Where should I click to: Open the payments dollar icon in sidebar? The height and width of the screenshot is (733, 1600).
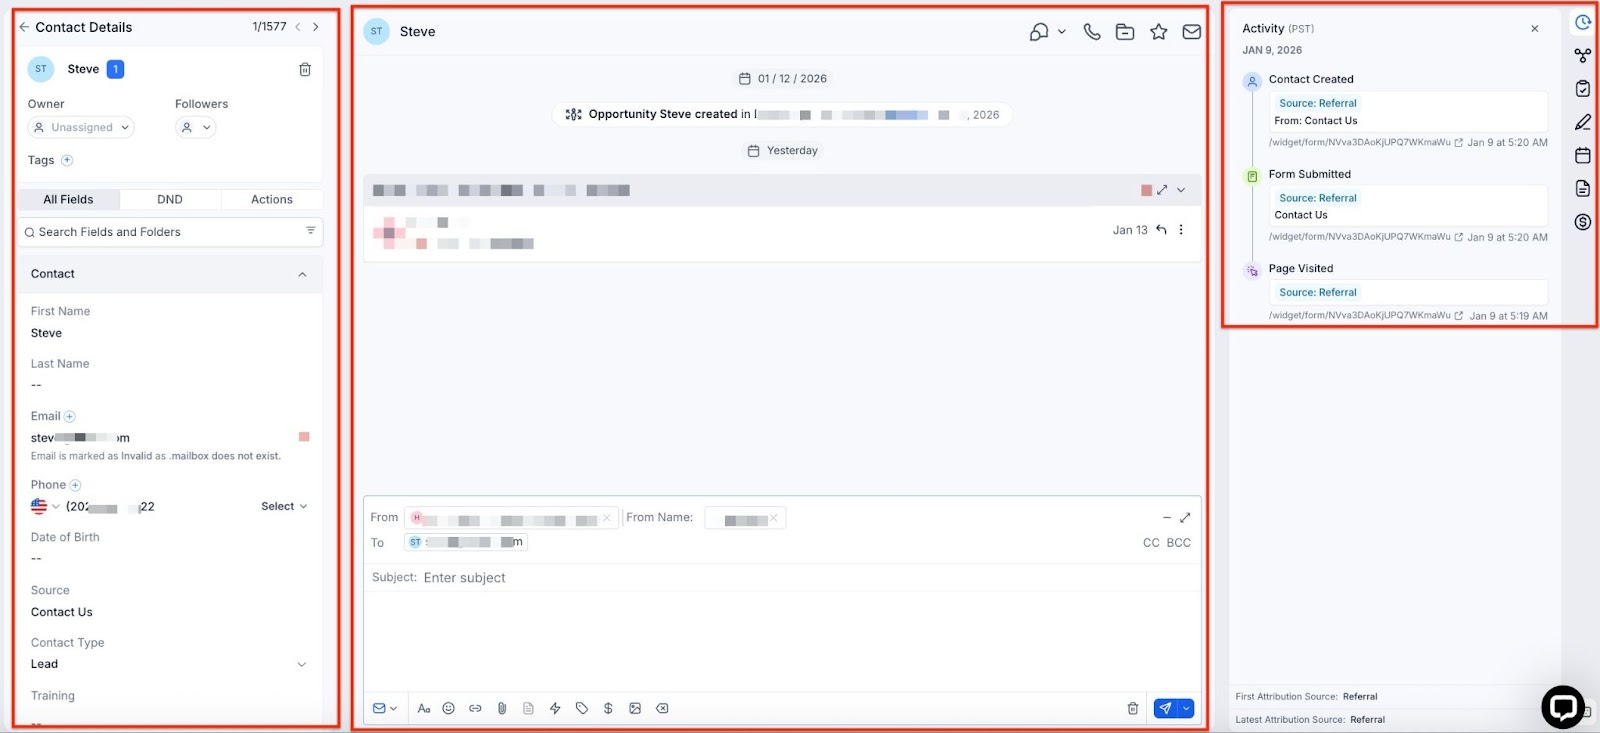click(x=1583, y=222)
